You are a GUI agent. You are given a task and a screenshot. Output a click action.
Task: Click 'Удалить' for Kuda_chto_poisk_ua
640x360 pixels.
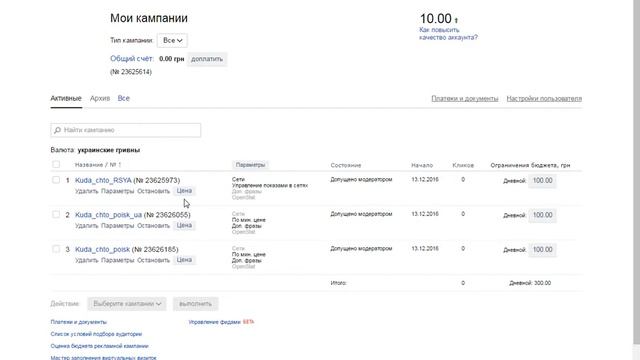coord(87,226)
